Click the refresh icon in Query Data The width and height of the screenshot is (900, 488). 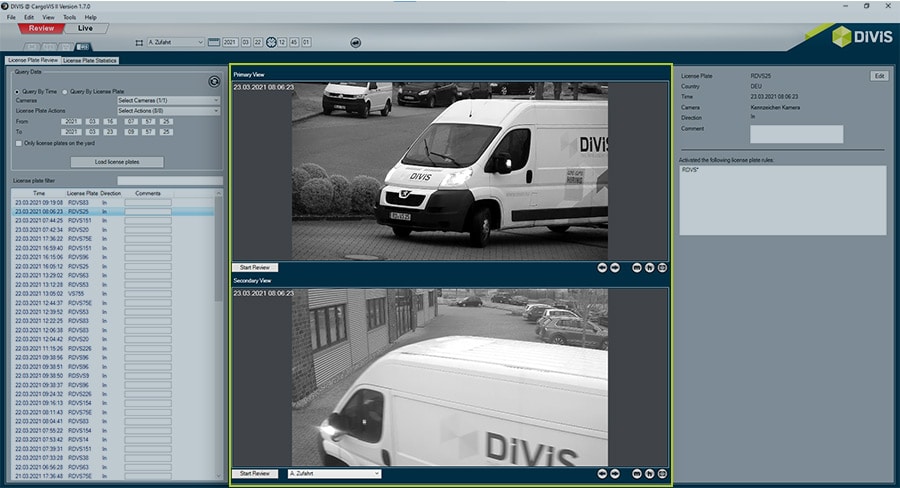coord(214,82)
